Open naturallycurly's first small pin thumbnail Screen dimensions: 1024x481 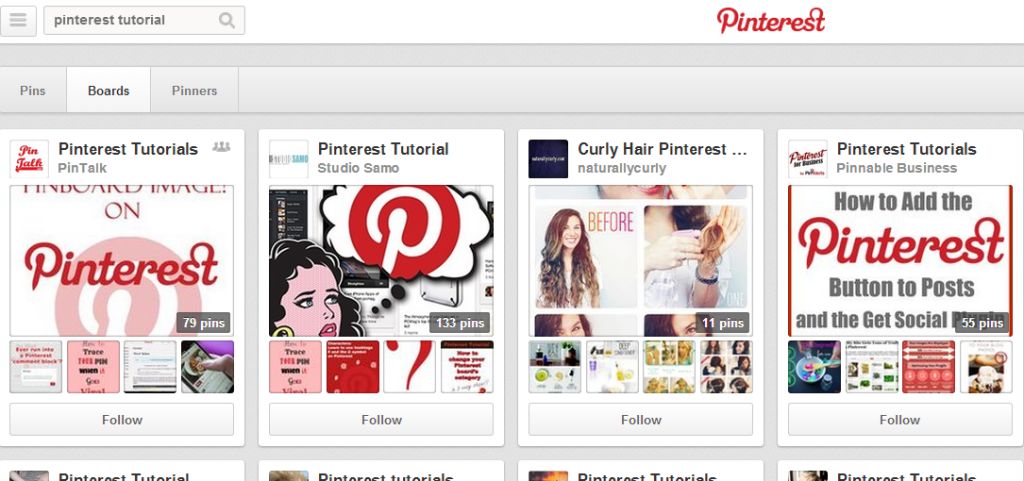point(554,367)
